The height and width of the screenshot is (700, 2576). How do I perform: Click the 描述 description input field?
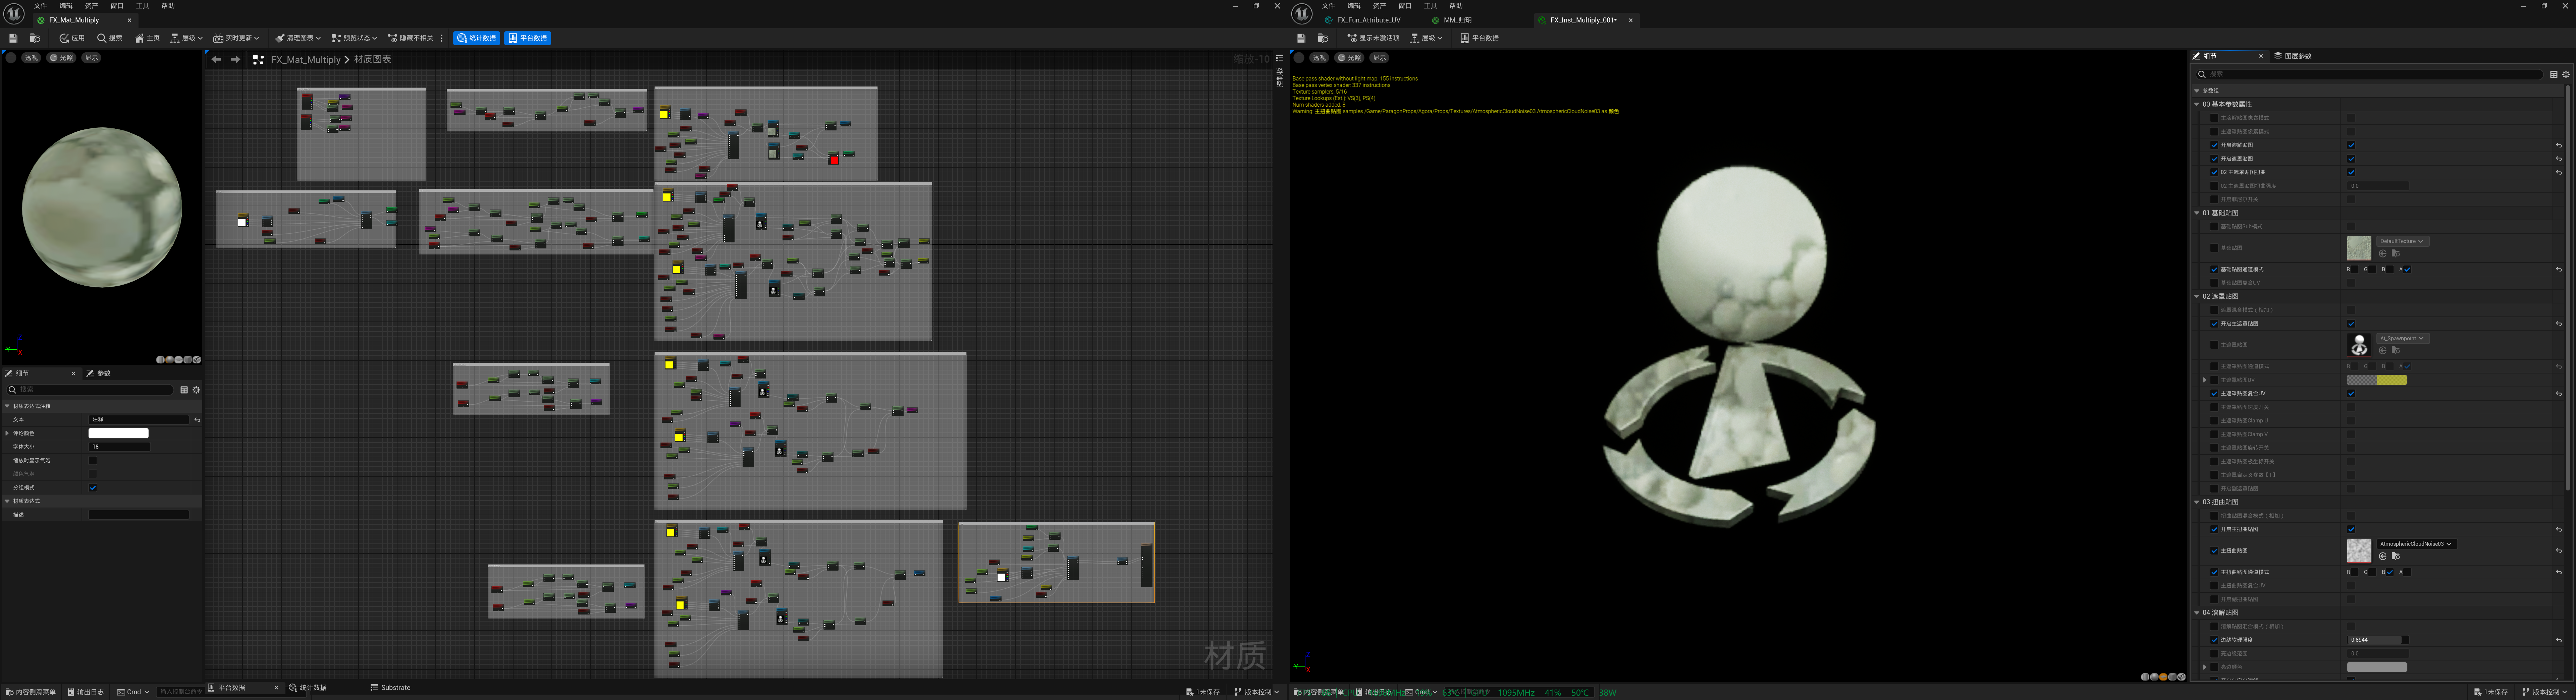tap(139, 515)
